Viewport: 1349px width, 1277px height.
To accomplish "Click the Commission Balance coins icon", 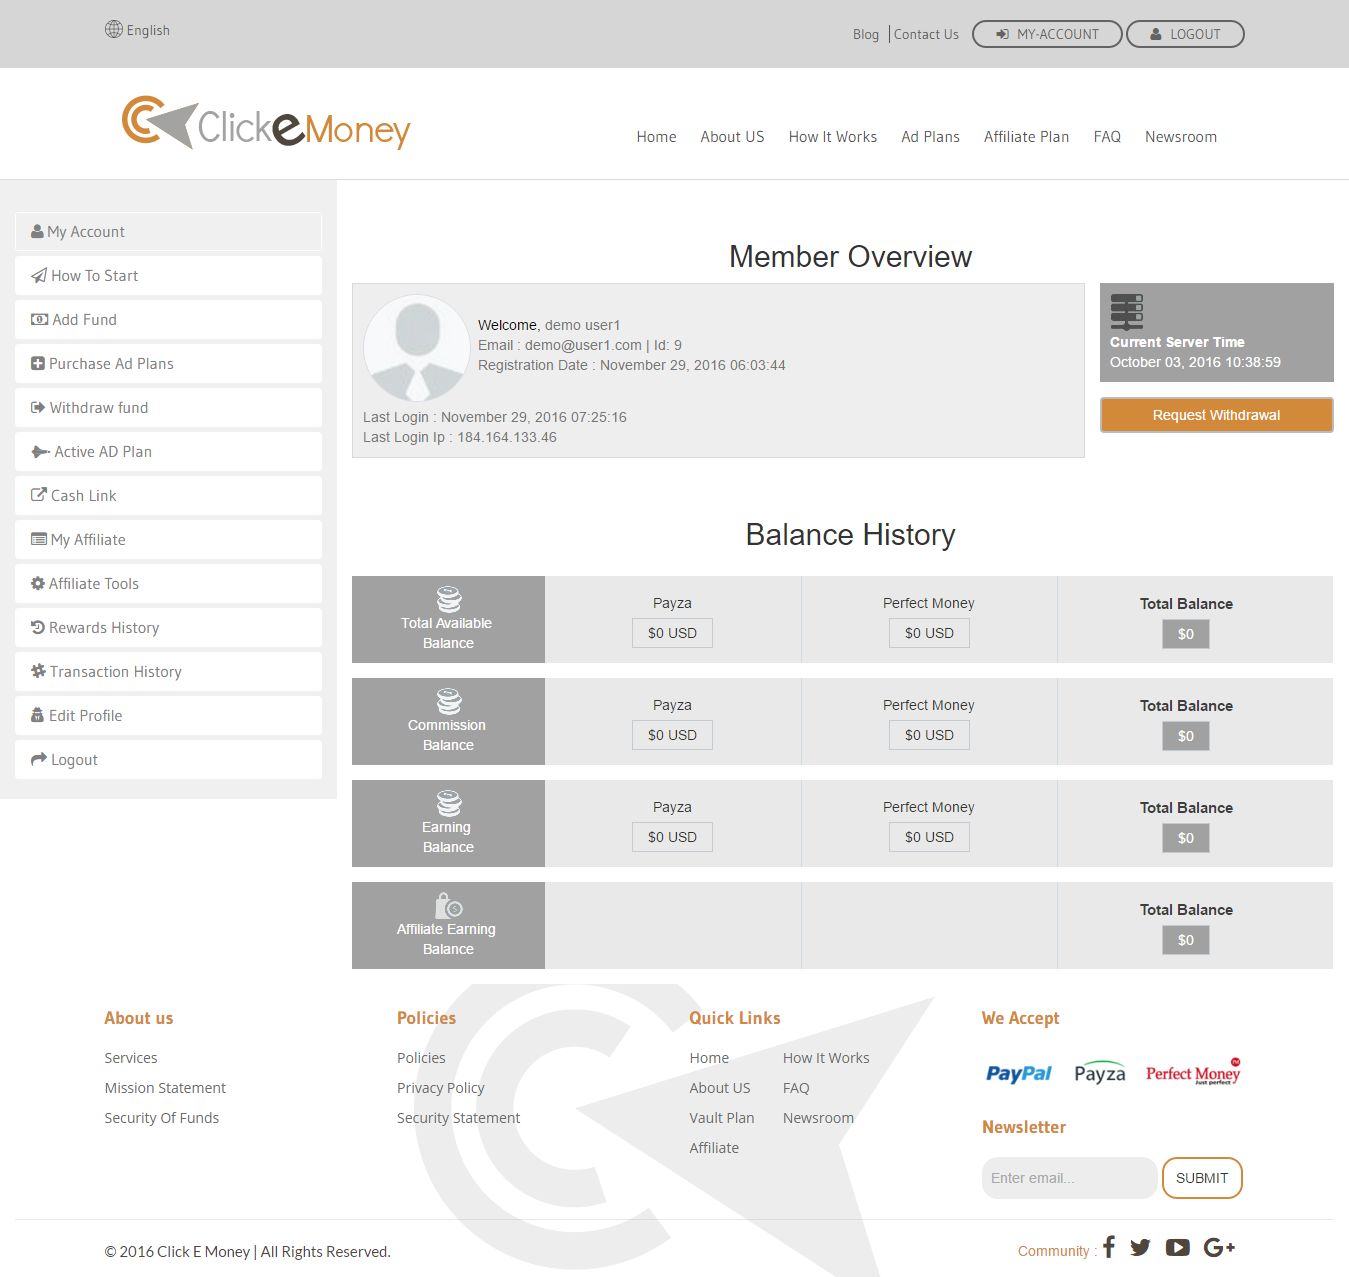I will pyautogui.click(x=449, y=701).
